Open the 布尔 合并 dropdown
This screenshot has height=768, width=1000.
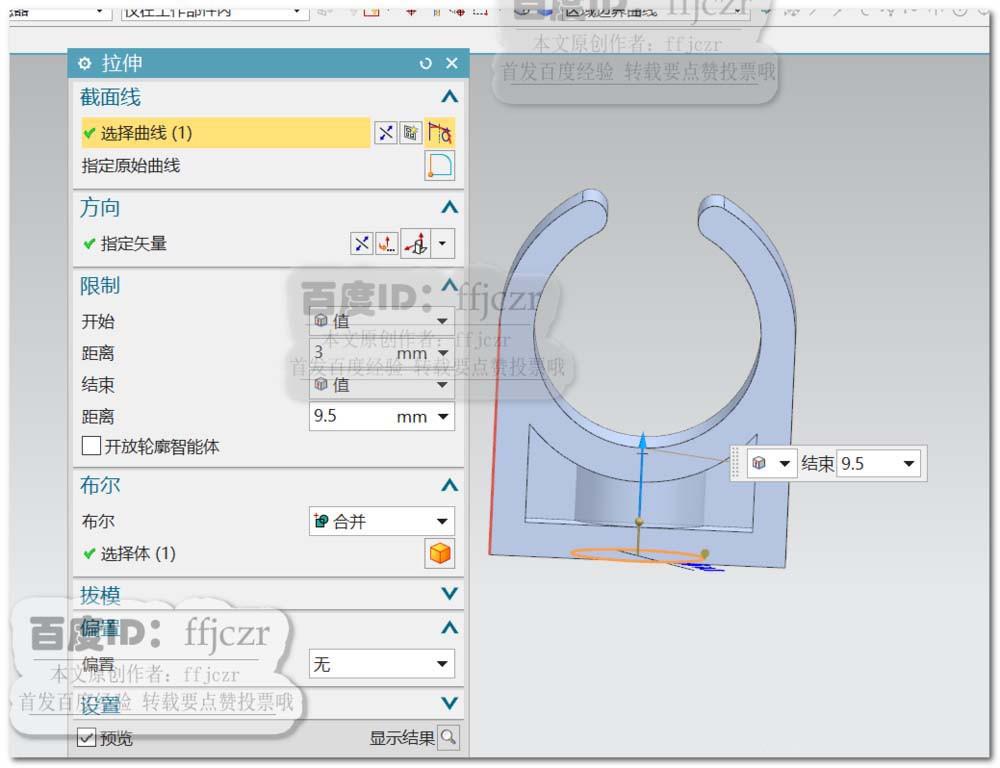[x=380, y=520]
